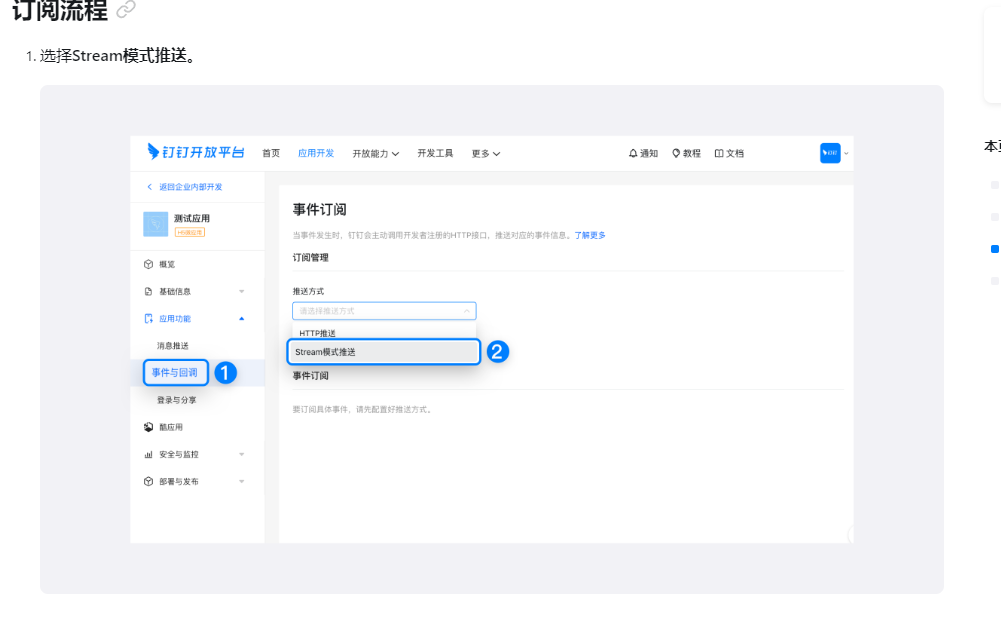Image resolution: width=1001 pixels, height=618 pixels.
Task: Expand the 部署与发布 section arrow
Action: (x=242, y=481)
